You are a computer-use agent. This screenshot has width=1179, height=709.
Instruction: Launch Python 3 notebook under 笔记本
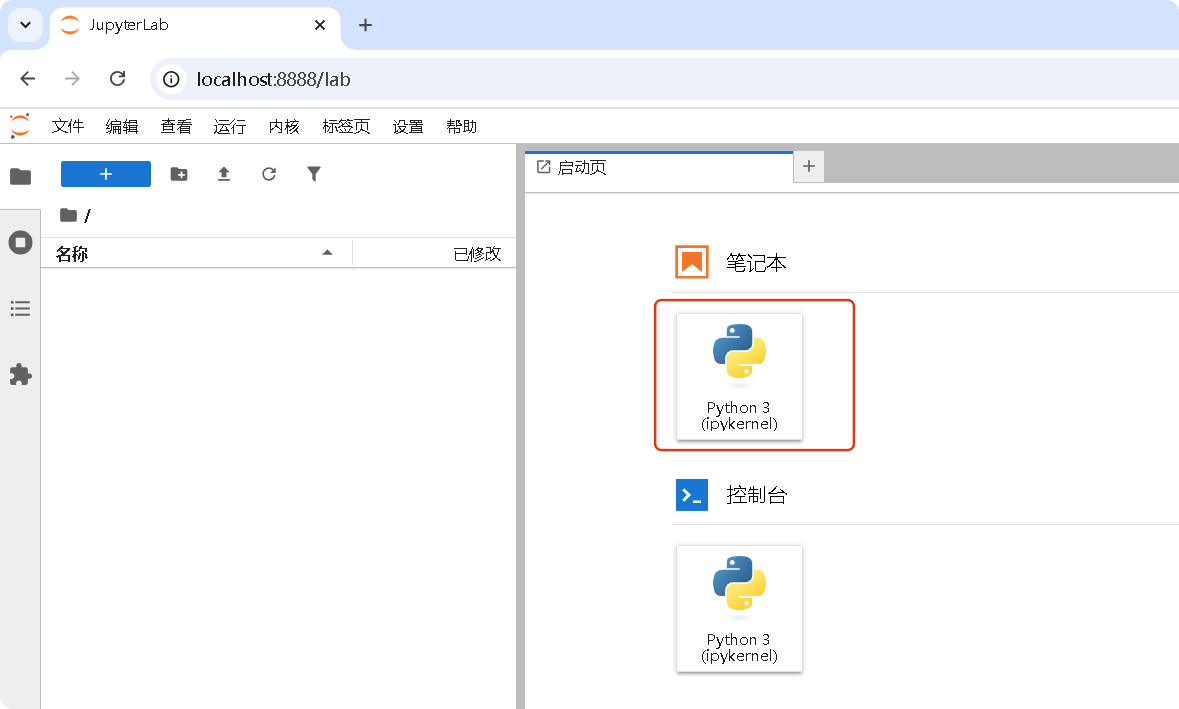739,377
